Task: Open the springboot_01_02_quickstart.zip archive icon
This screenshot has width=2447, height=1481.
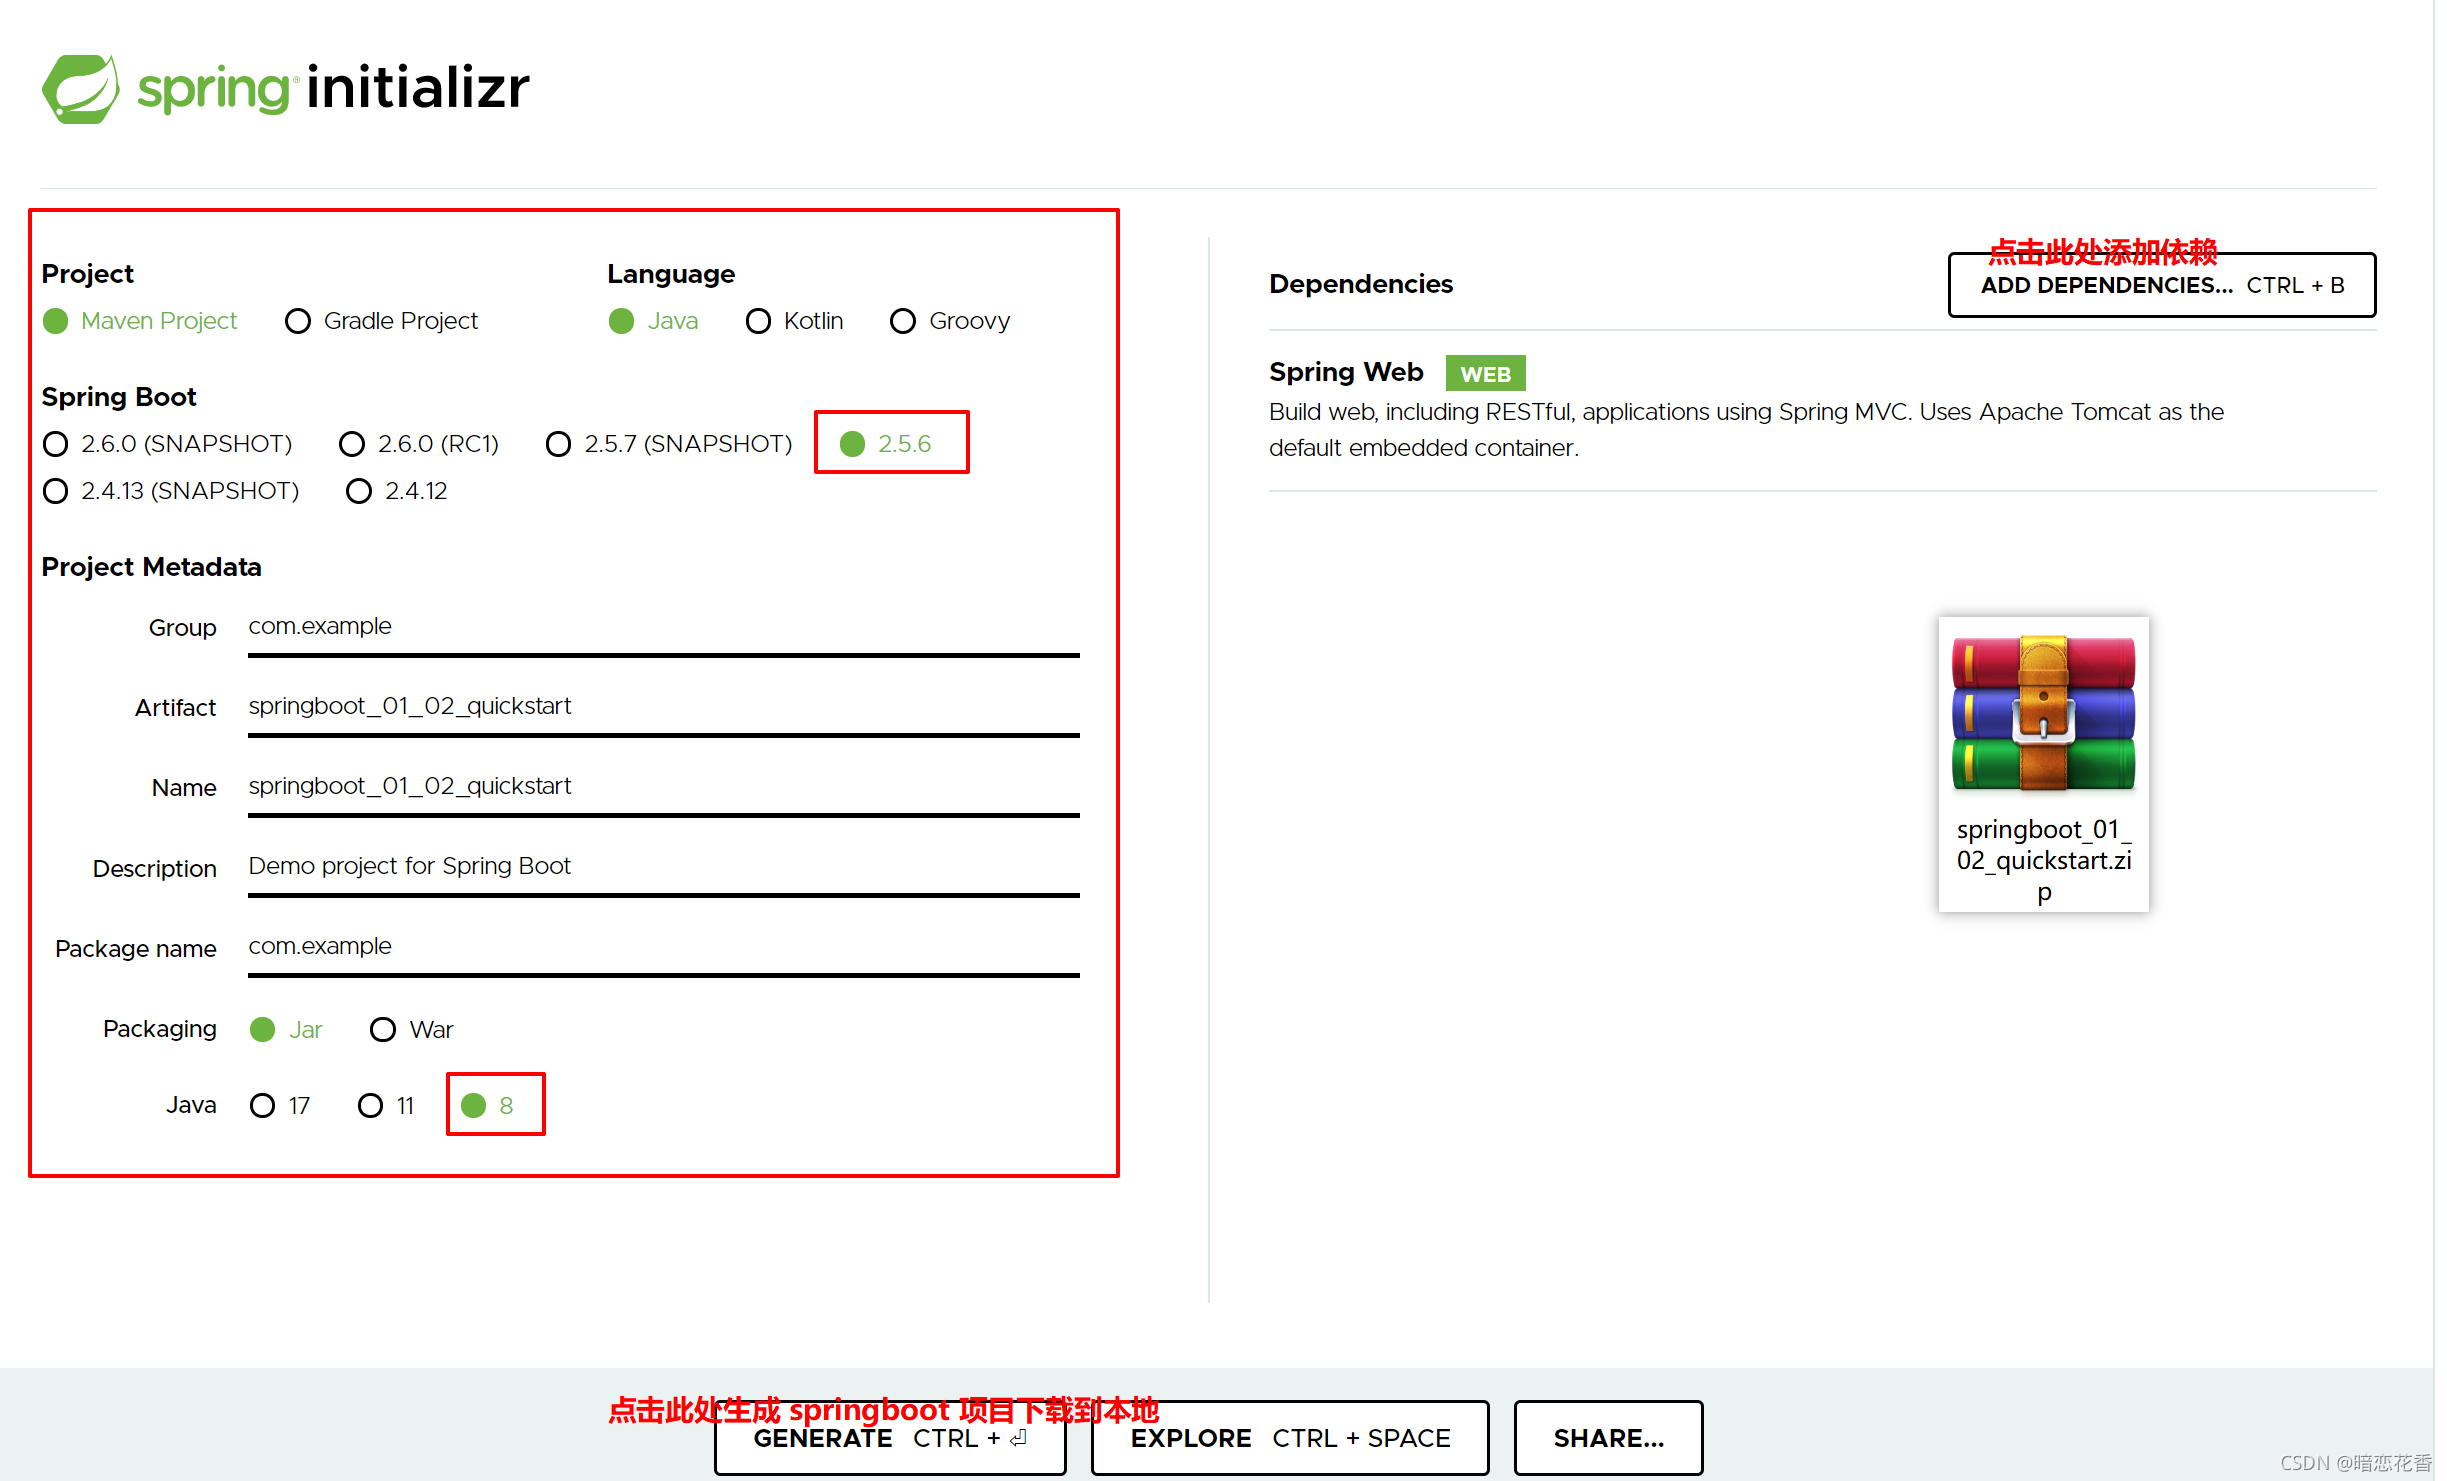Action: (x=2043, y=713)
